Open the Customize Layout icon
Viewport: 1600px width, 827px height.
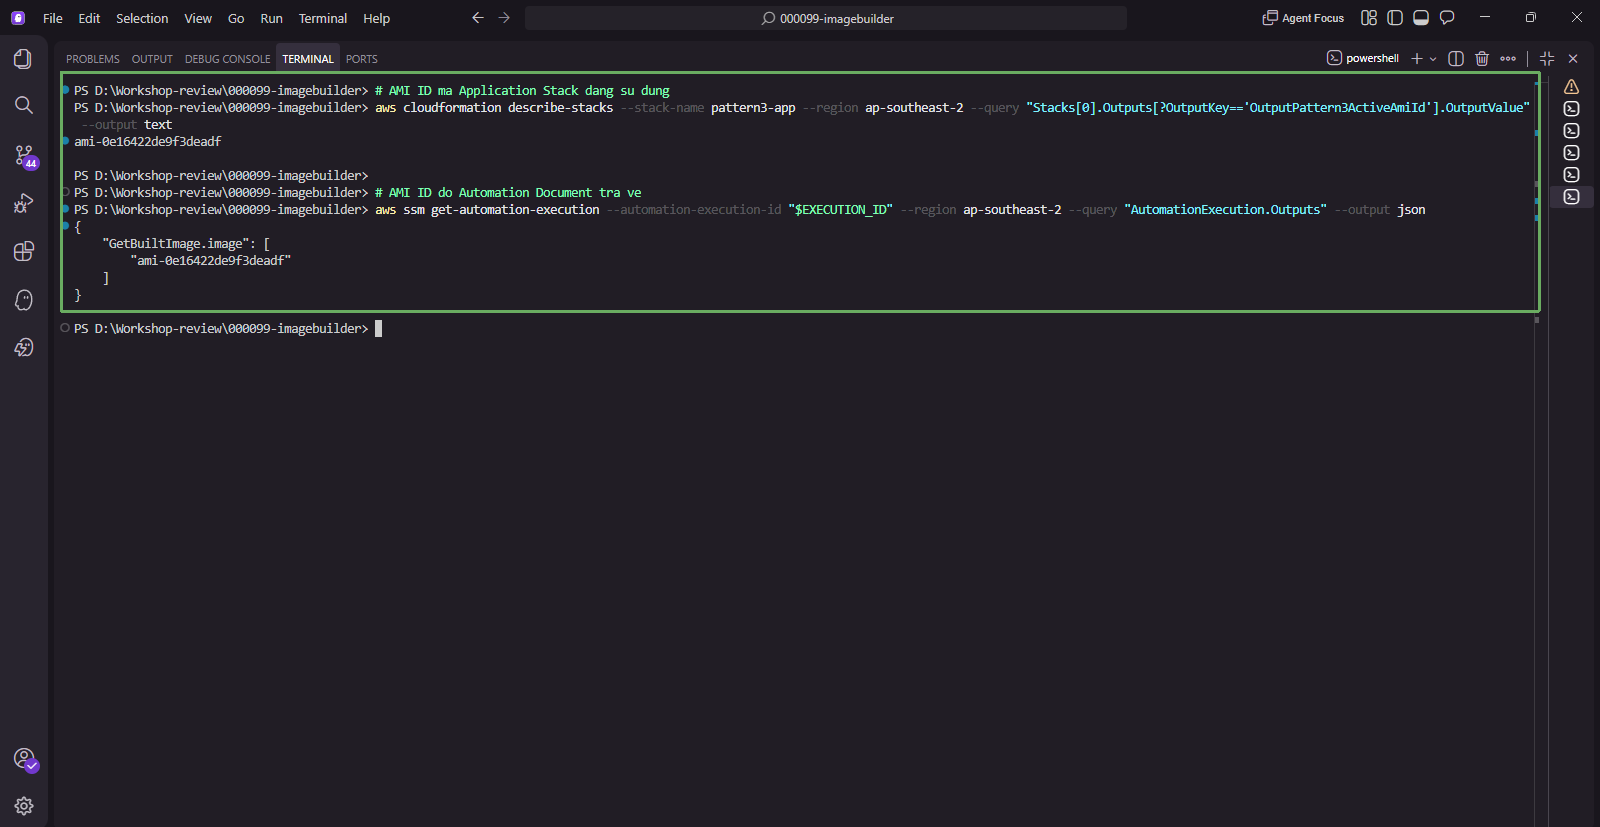[1369, 18]
